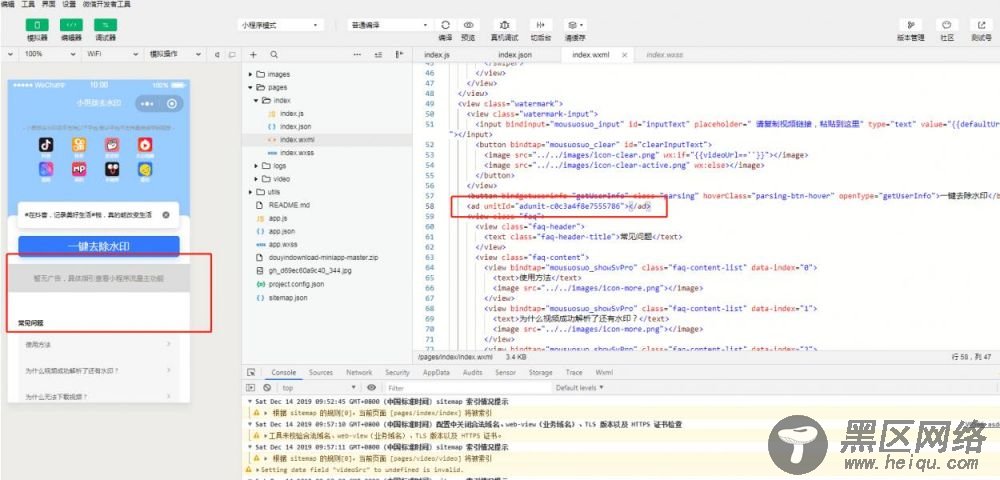Click the real-device debug bug icon (真机调试)

click(x=504, y=25)
